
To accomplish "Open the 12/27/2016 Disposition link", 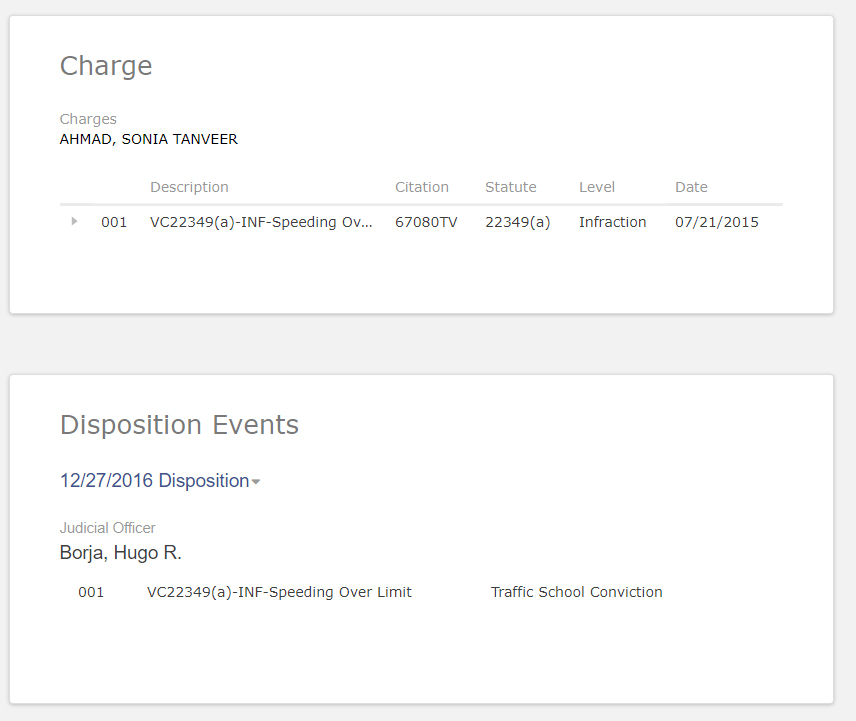I will [x=154, y=481].
